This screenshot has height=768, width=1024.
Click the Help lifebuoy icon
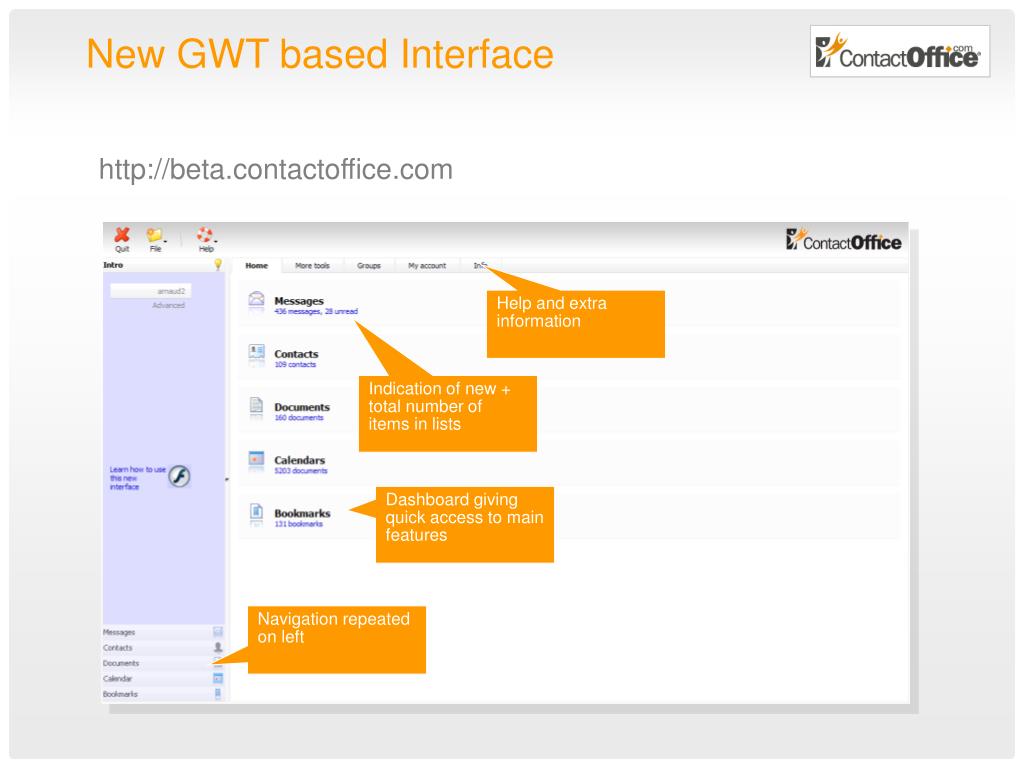point(205,234)
